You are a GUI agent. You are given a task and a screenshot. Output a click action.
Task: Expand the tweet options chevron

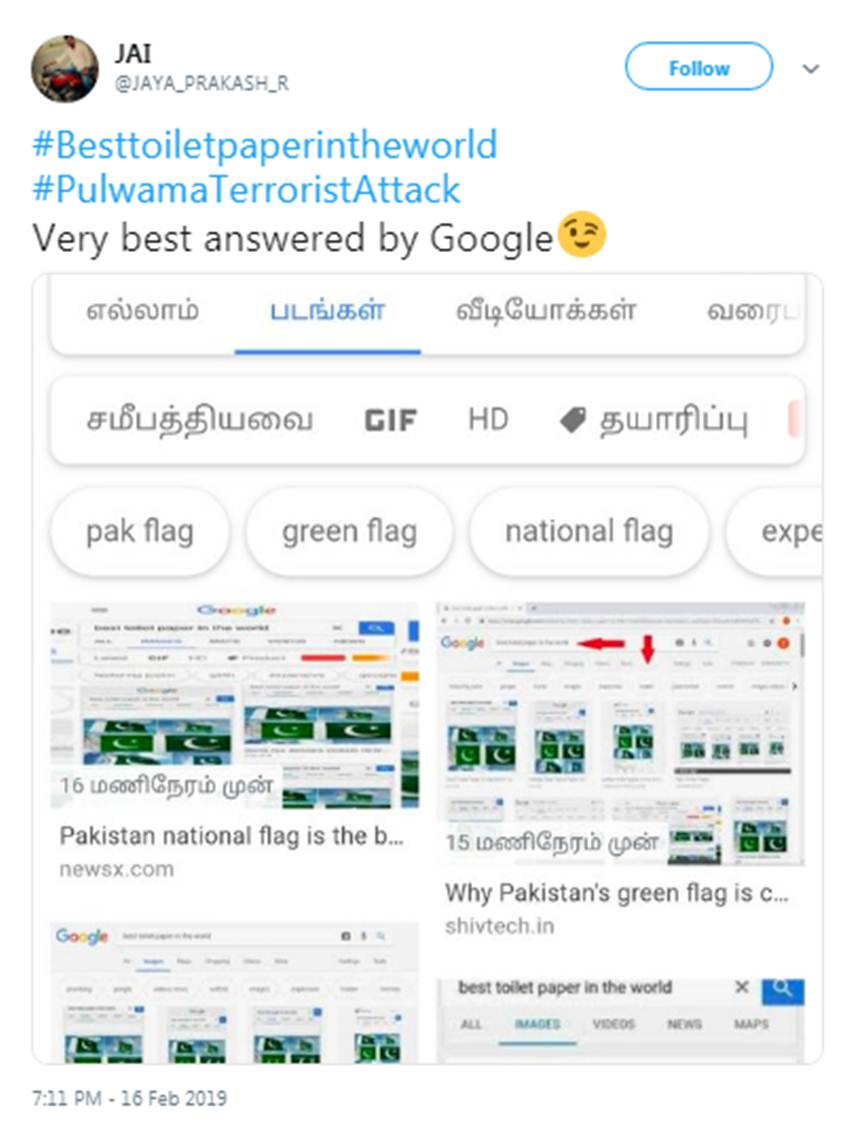click(x=811, y=69)
